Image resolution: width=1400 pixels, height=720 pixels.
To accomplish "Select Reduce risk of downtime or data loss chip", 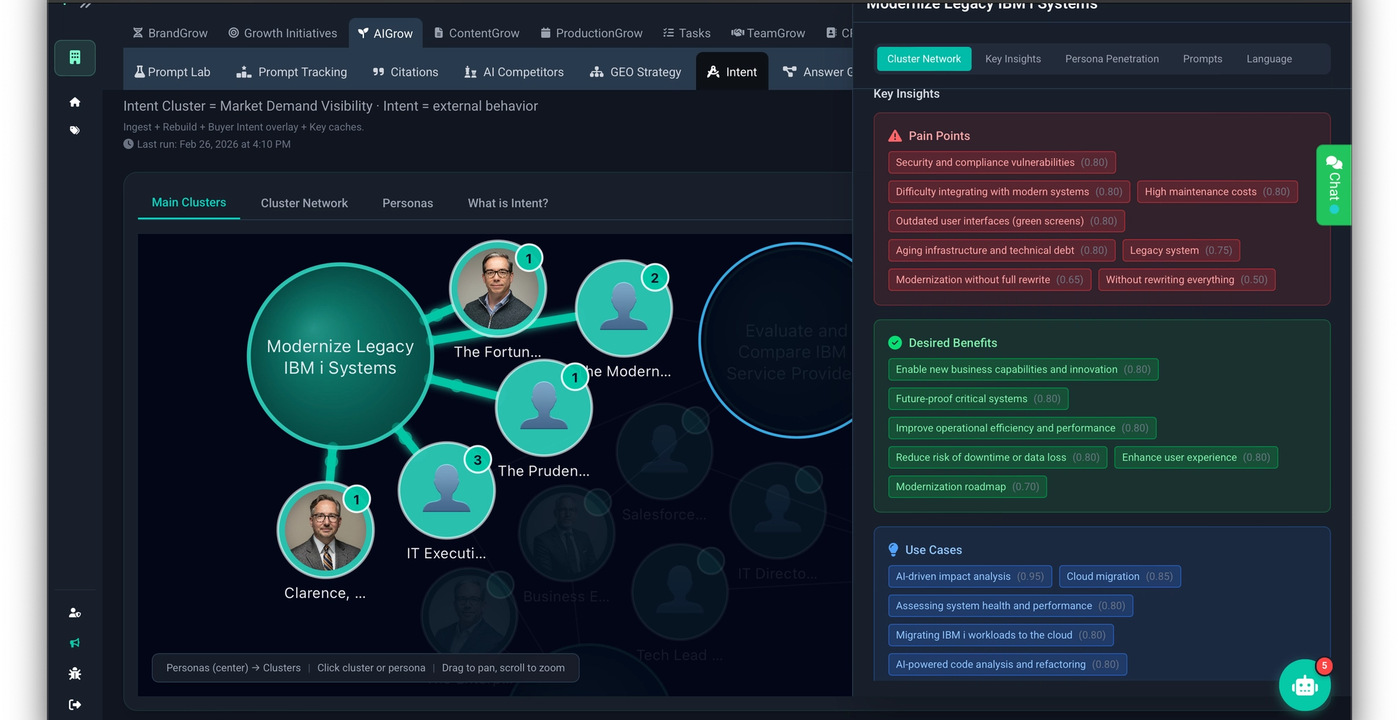I will tap(998, 457).
